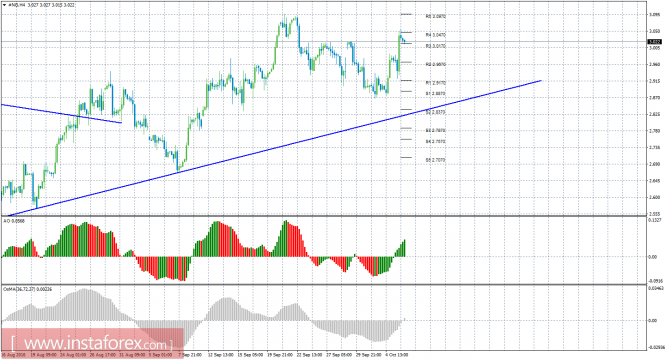Click the 2.870 price scale value
The image size is (665, 360).
pyautogui.click(x=654, y=98)
